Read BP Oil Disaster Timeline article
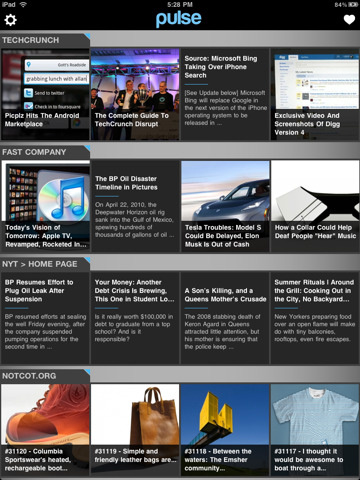Image resolution: width=360 pixels, height=480 pixels. [x=135, y=206]
